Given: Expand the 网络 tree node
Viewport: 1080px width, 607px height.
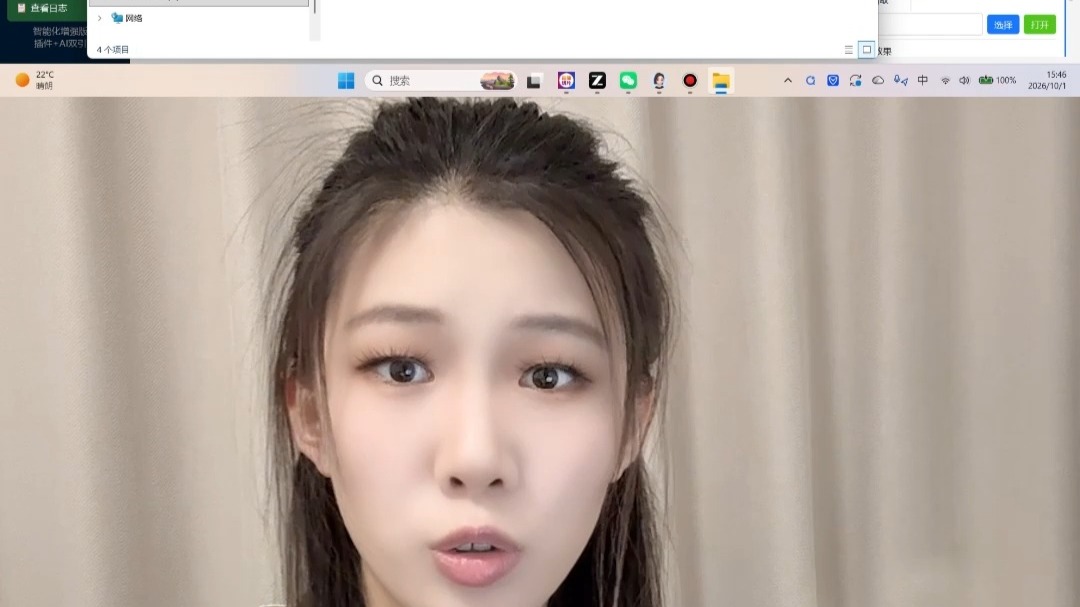Looking at the screenshot, I should click(x=100, y=19).
